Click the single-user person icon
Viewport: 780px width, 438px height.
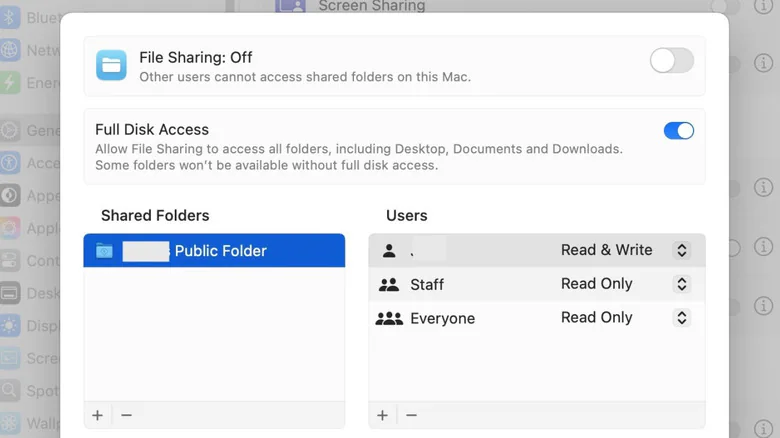pos(389,250)
